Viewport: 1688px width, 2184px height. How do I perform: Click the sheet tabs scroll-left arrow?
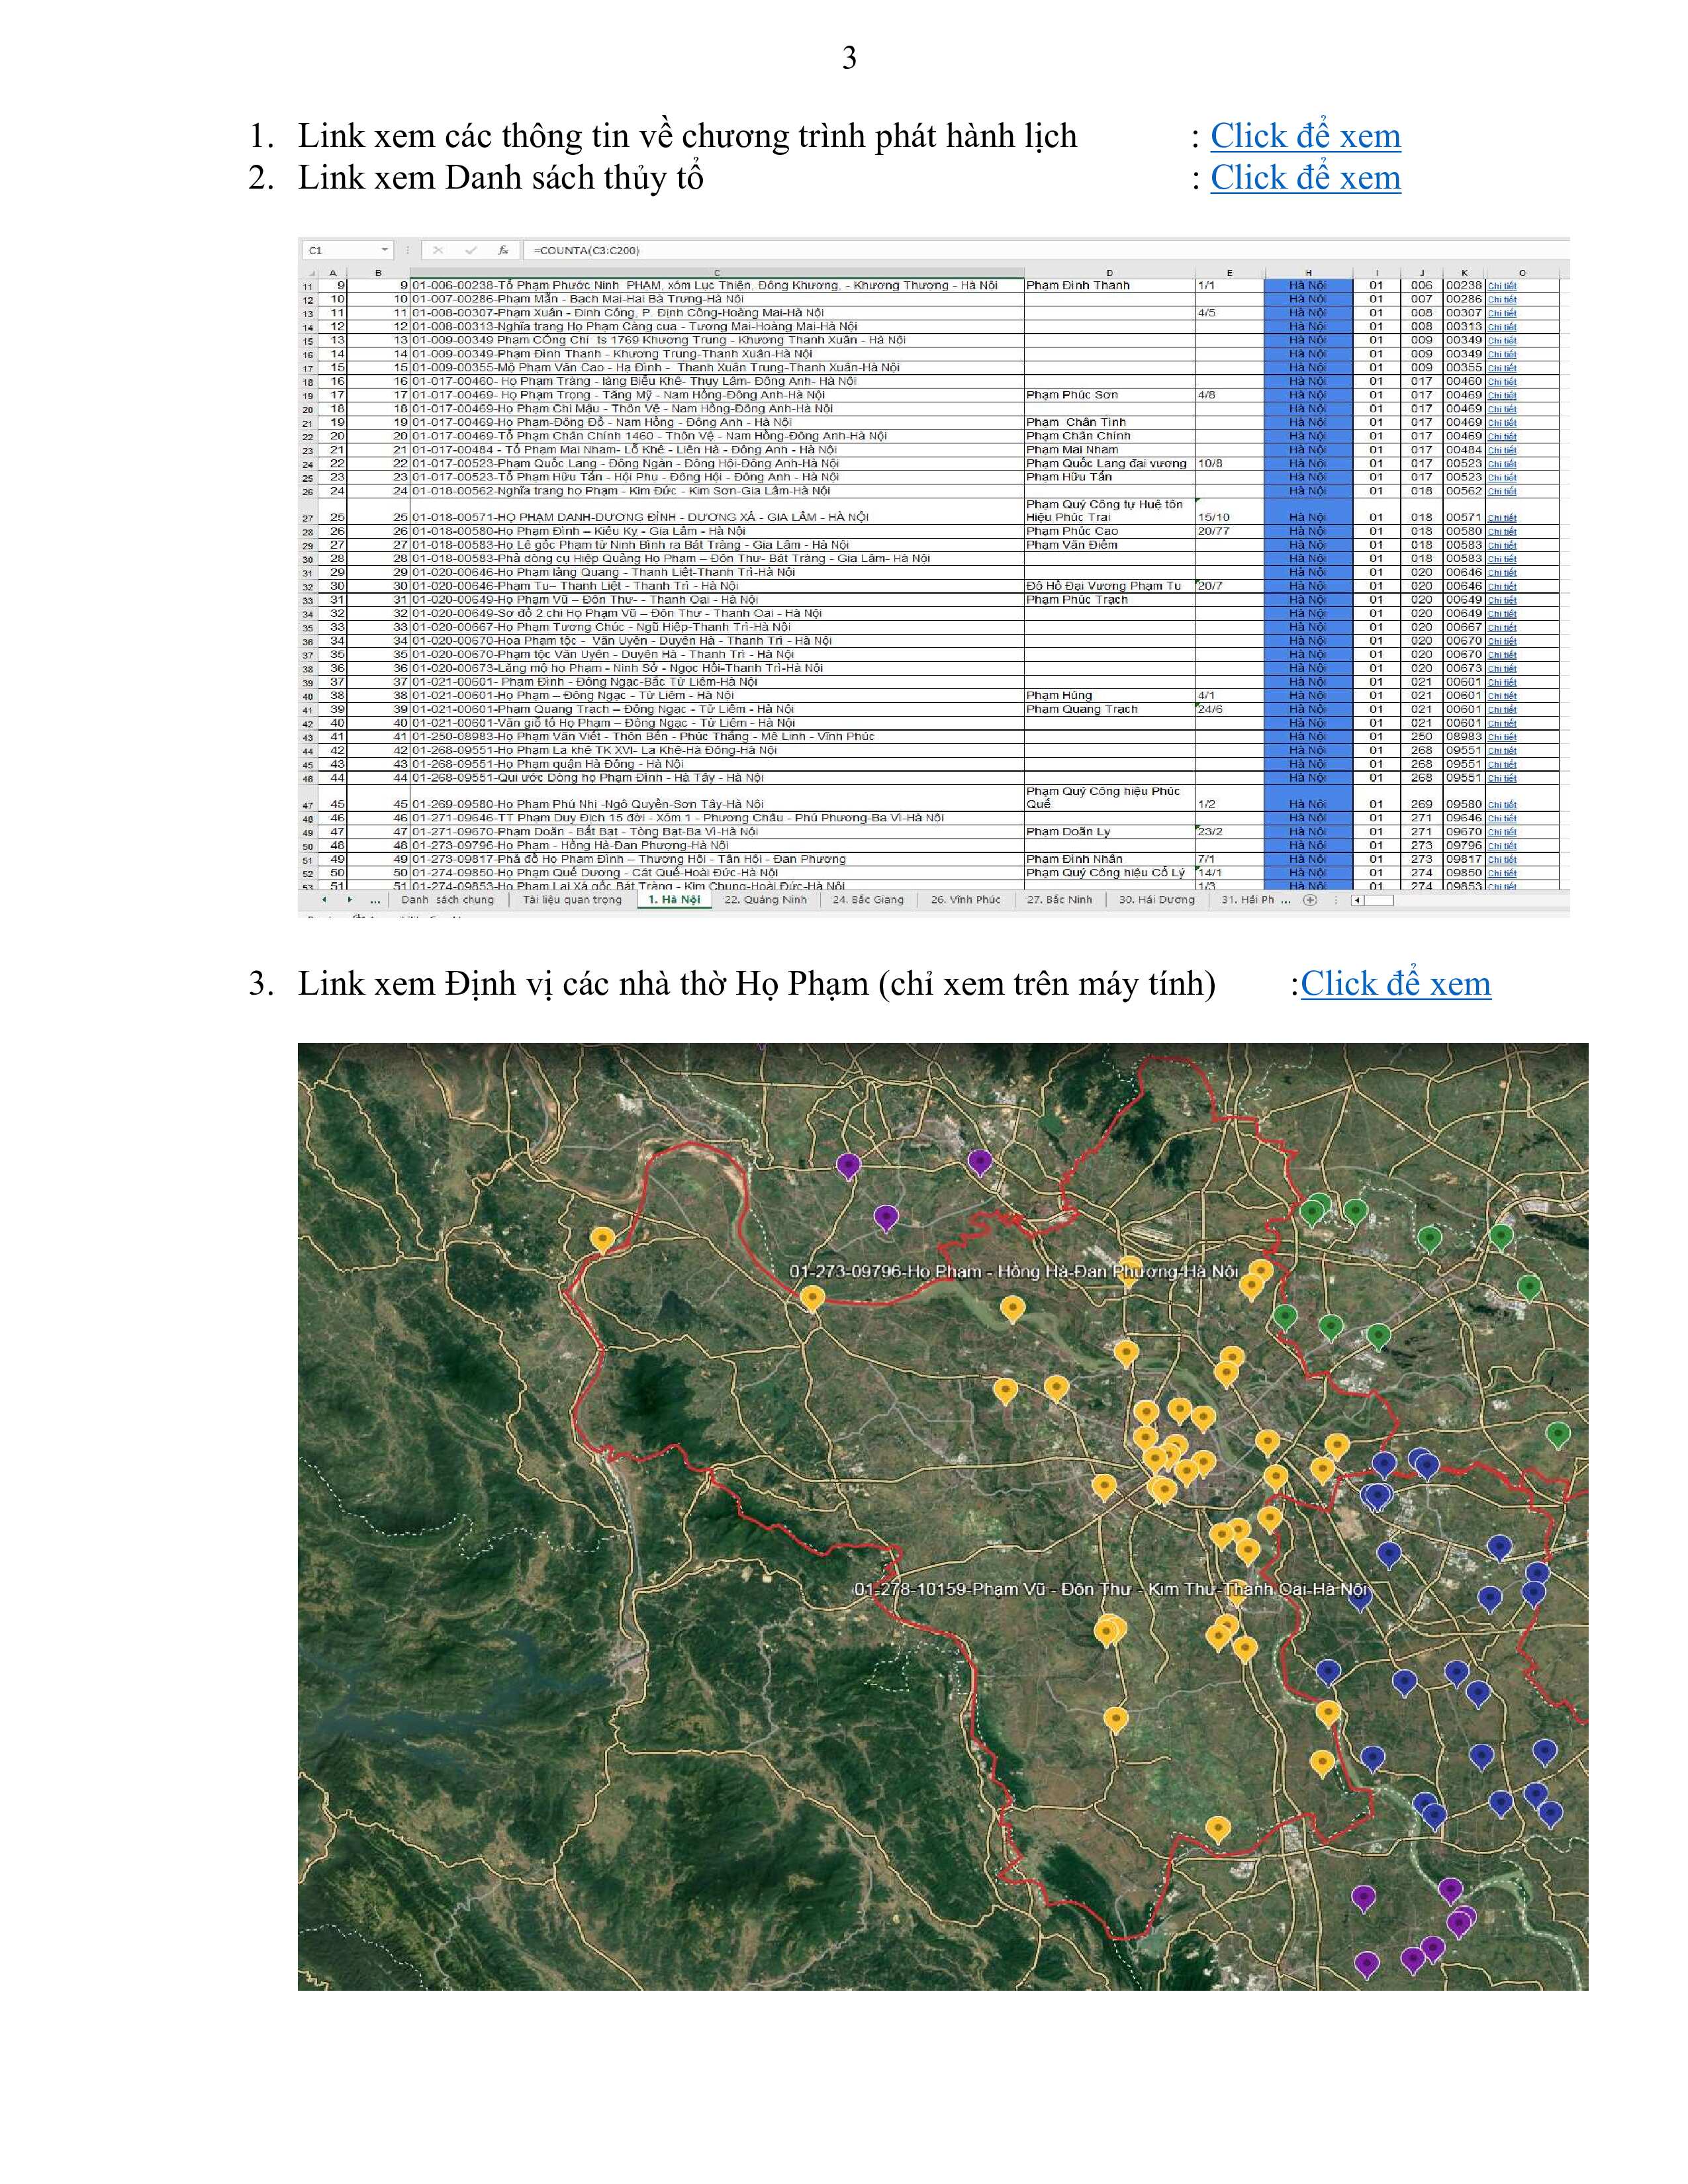click(x=324, y=899)
